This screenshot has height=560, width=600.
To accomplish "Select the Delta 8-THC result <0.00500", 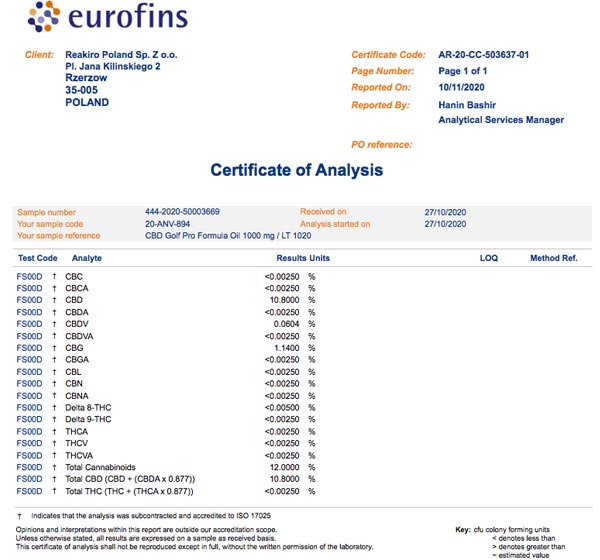I will 282,408.
